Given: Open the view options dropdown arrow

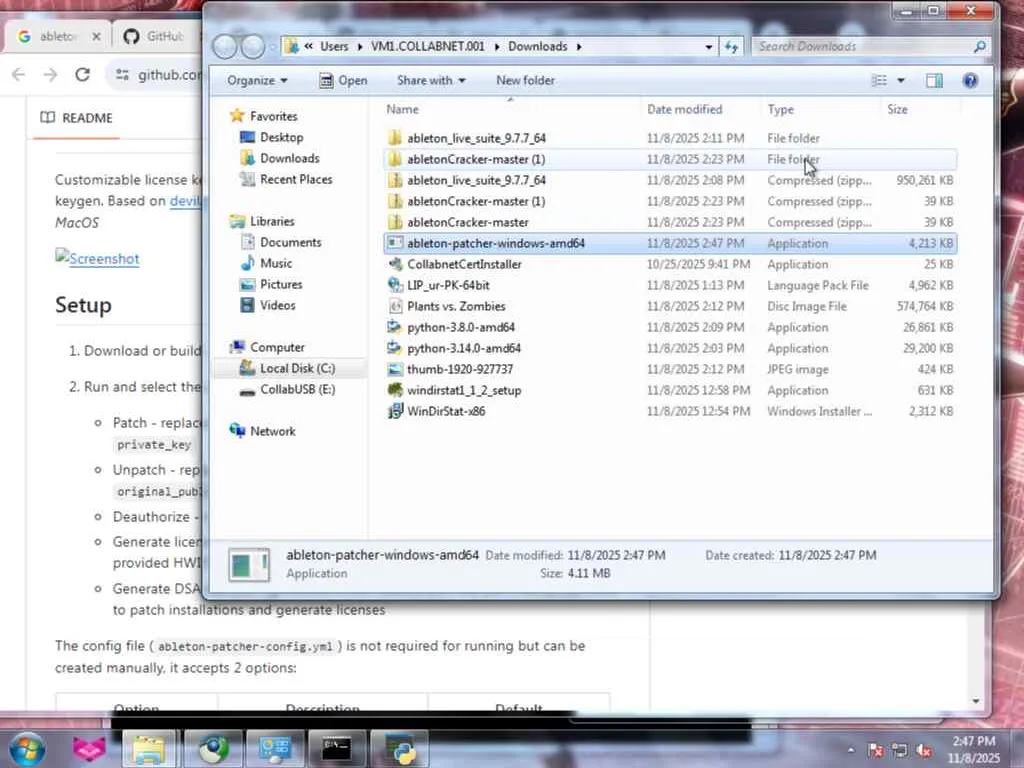Looking at the screenshot, I should pyautogui.click(x=901, y=80).
